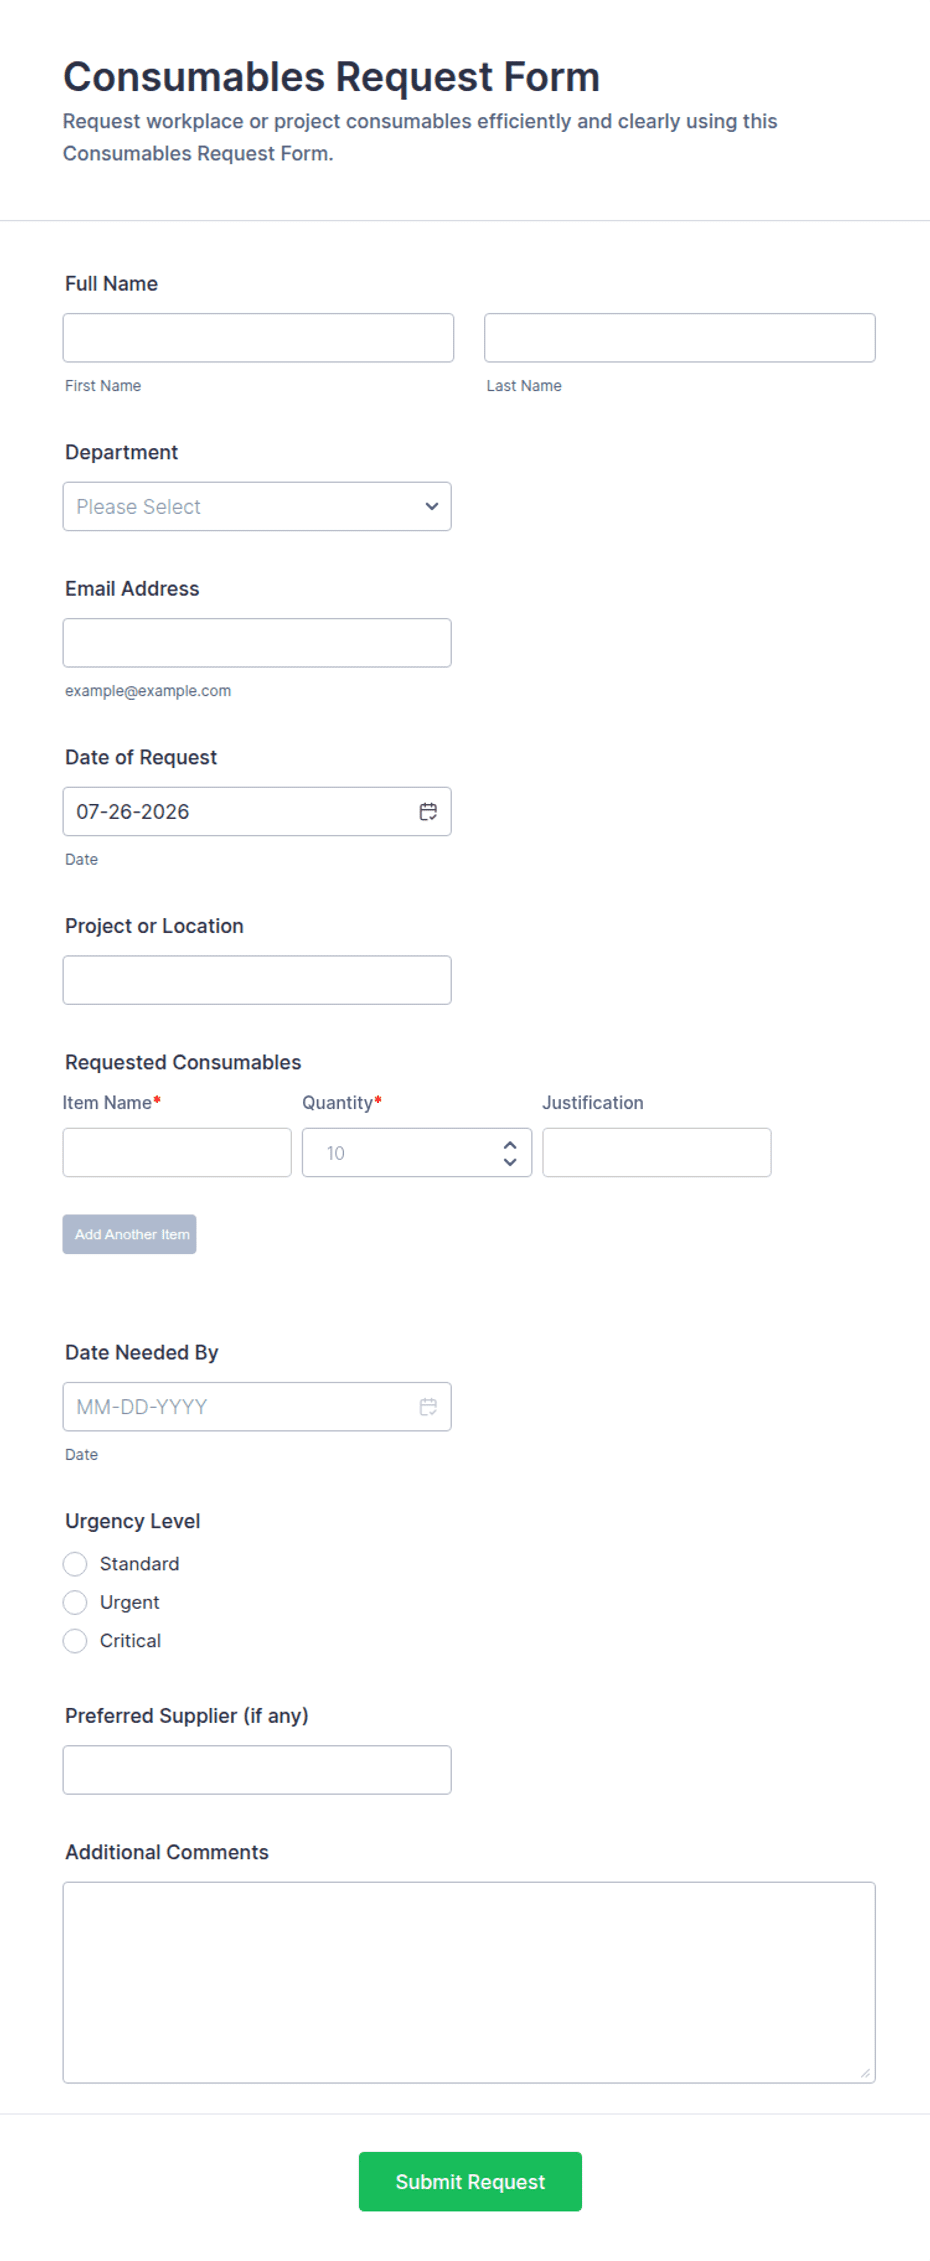Focus the First Name field

tap(258, 337)
